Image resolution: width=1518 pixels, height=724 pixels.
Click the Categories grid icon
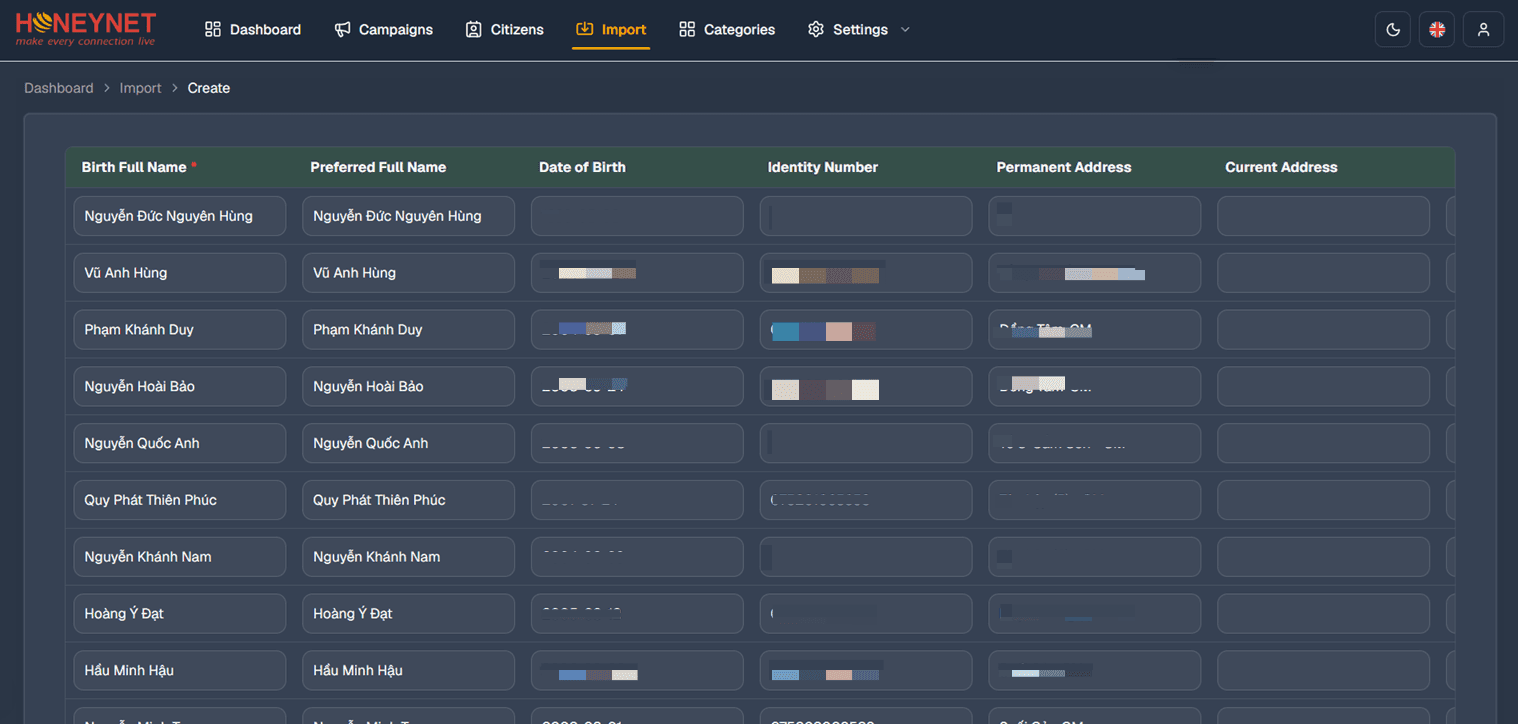pos(686,29)
